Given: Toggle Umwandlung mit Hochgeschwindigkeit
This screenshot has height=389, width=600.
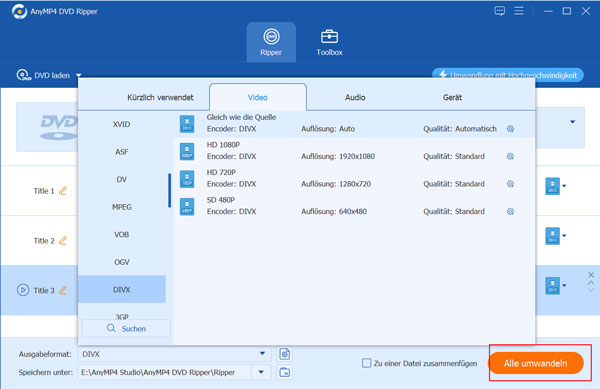Looking at the screenshot, I should (x=508, y=75).
